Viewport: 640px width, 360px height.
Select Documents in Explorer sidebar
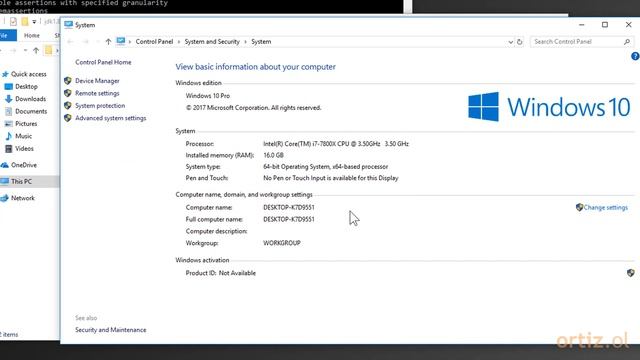(x=31, y=111)
